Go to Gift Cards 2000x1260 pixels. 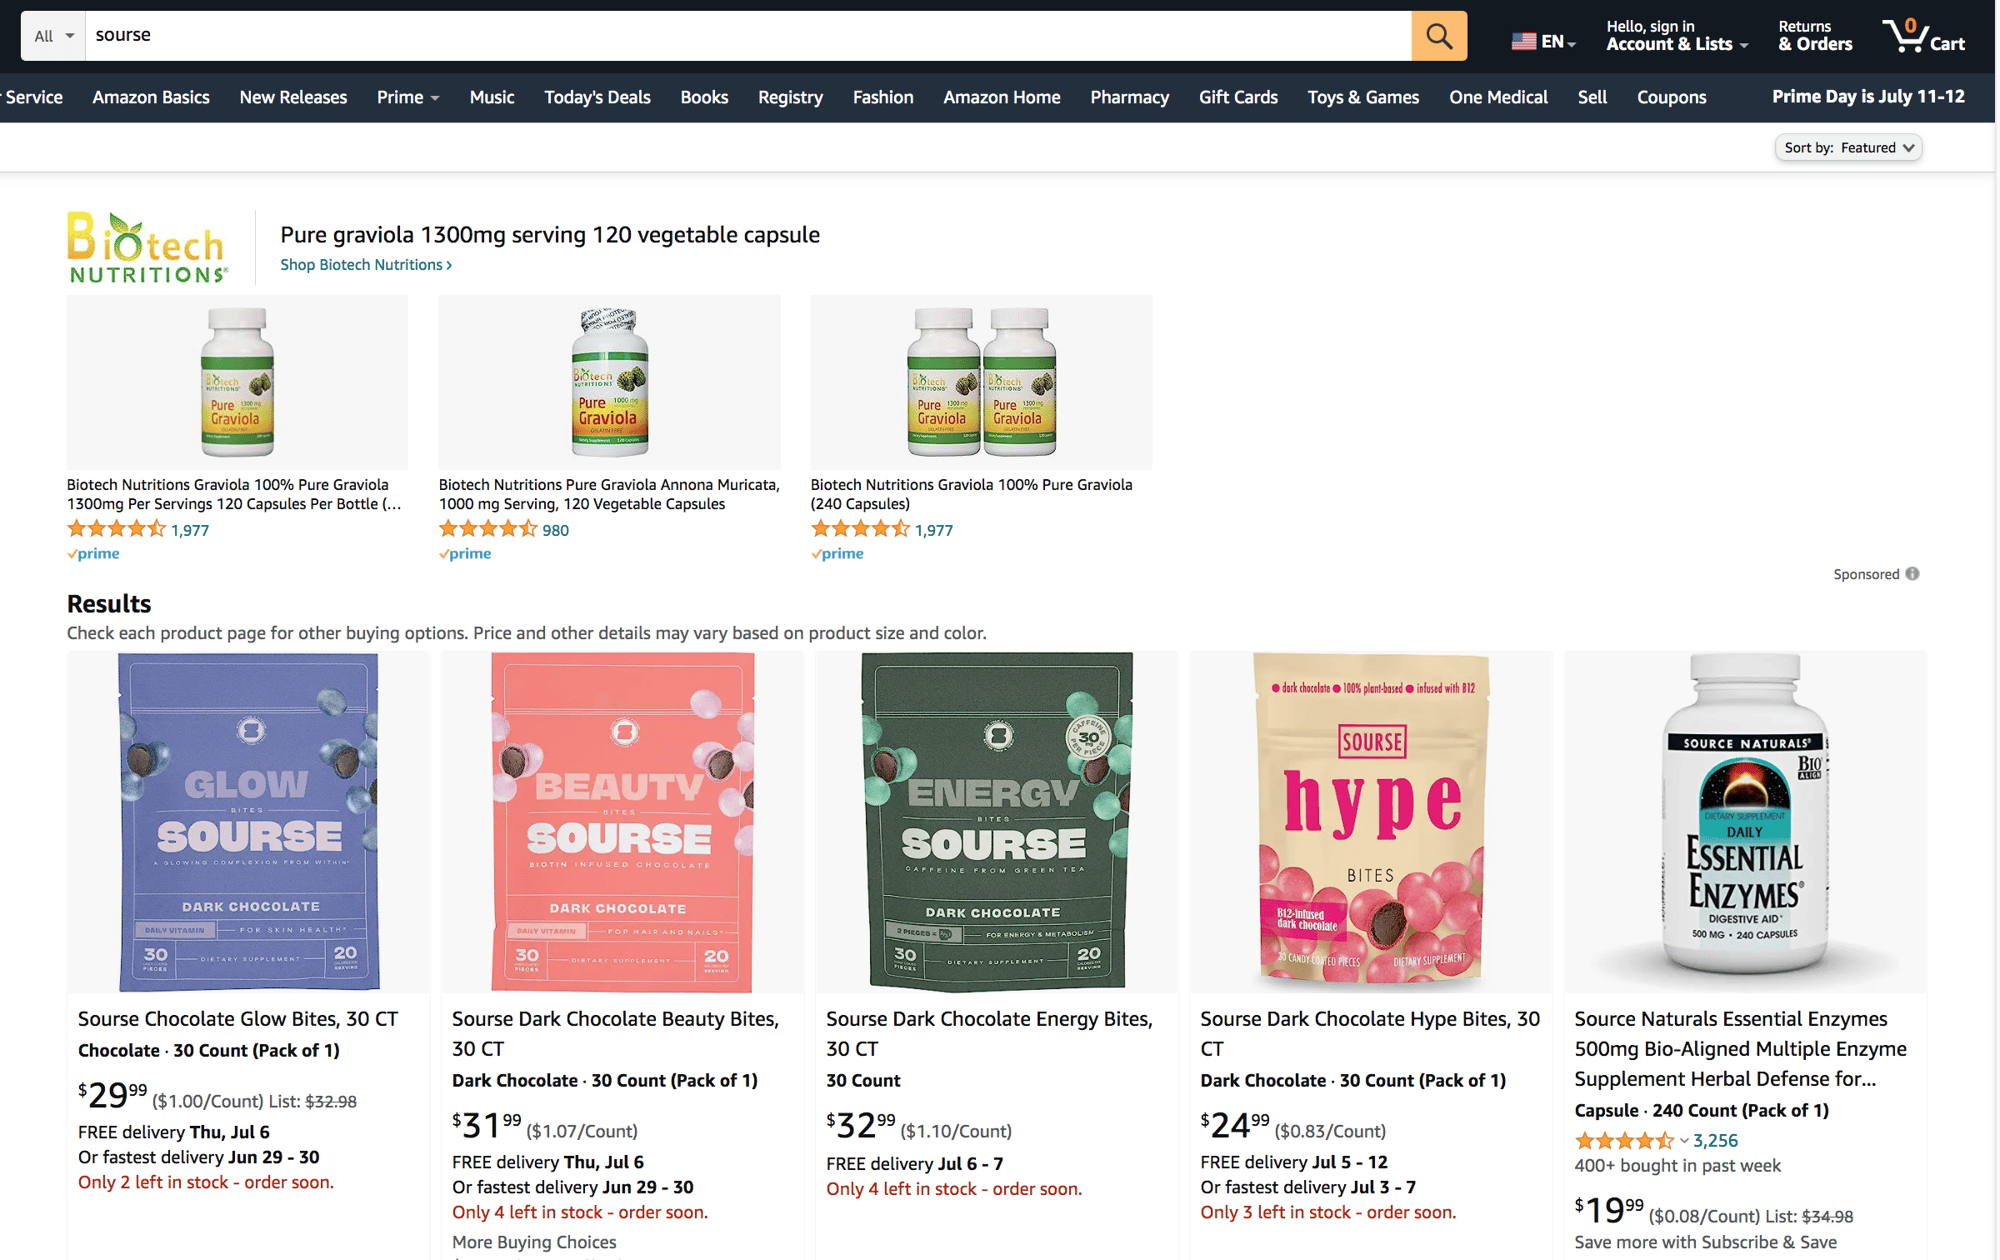point(1238,97)
